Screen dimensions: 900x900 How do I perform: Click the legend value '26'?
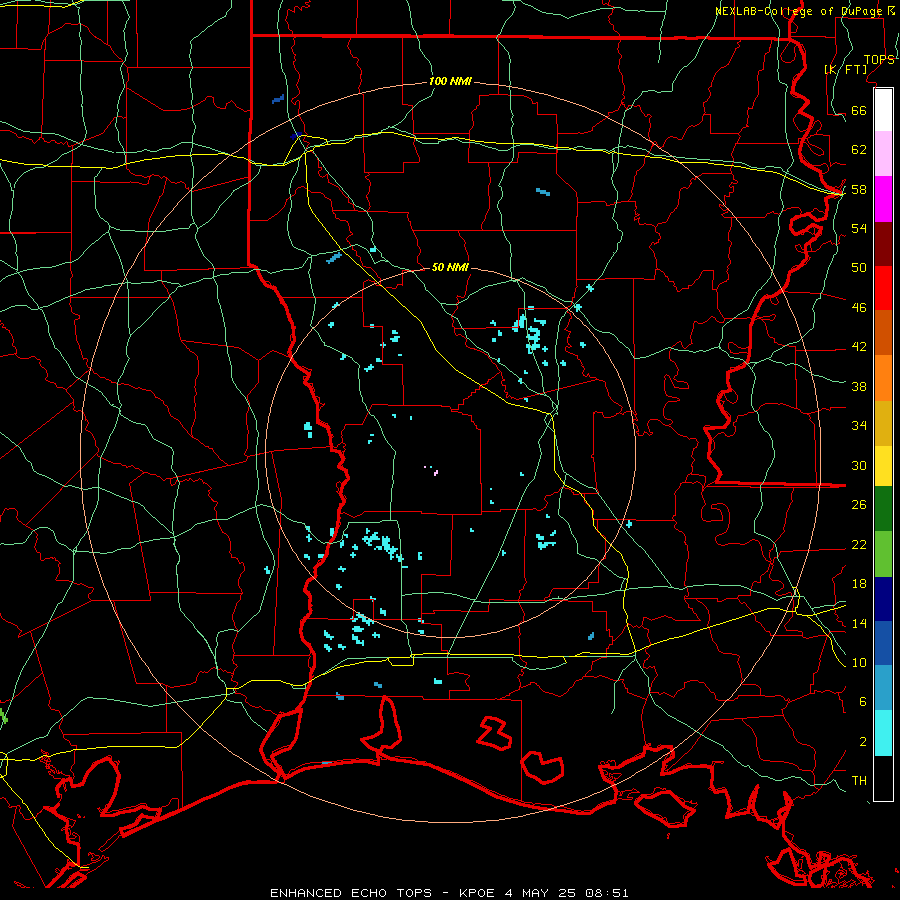[859, 505]
